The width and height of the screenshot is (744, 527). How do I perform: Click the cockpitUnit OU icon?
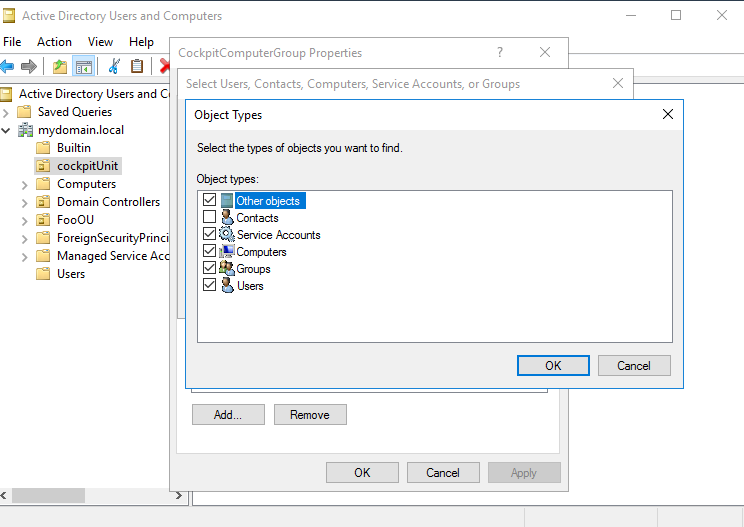[x=43, y=166]
